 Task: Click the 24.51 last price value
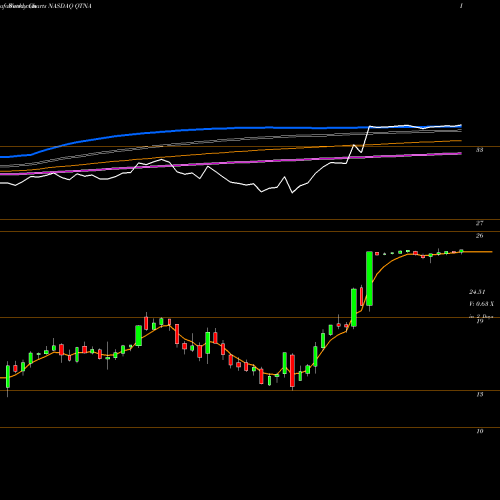477,292
